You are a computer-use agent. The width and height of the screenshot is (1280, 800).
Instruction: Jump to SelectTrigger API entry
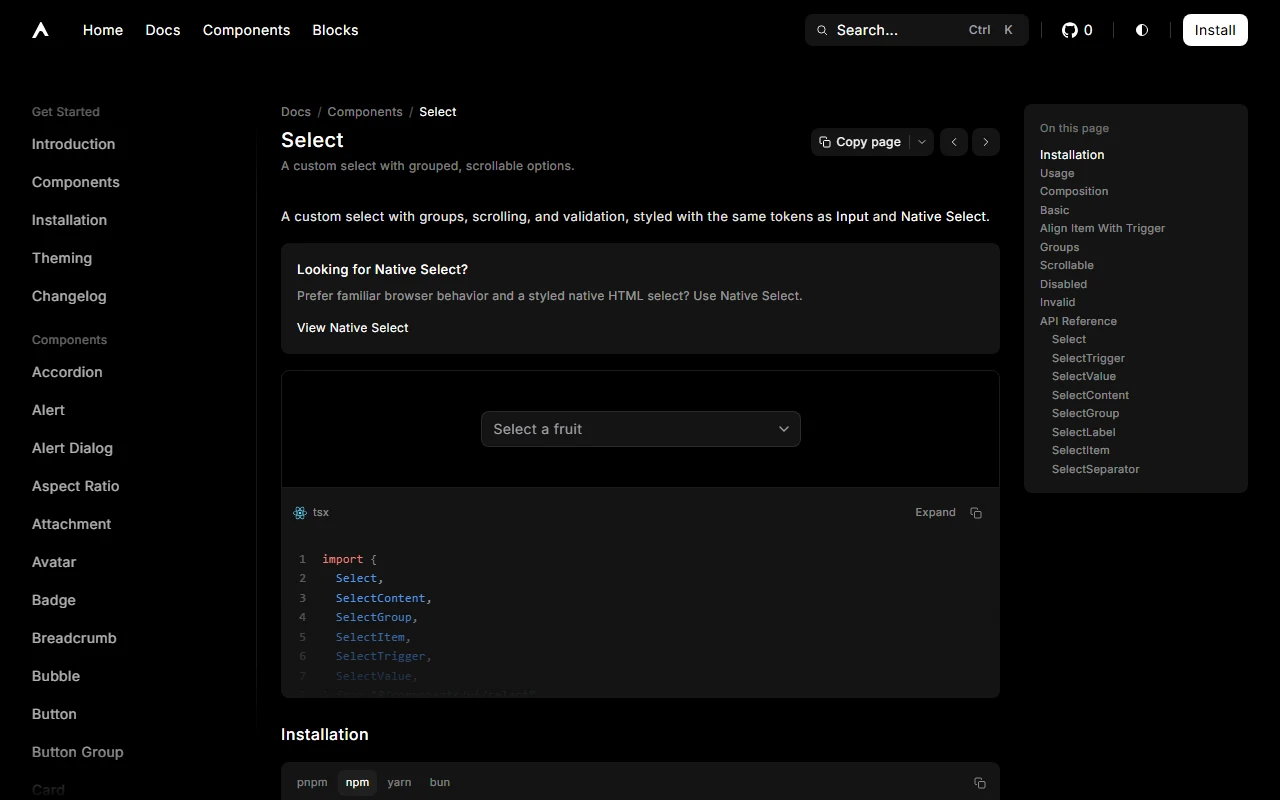pyautogui.click(x=1088, y=358)
